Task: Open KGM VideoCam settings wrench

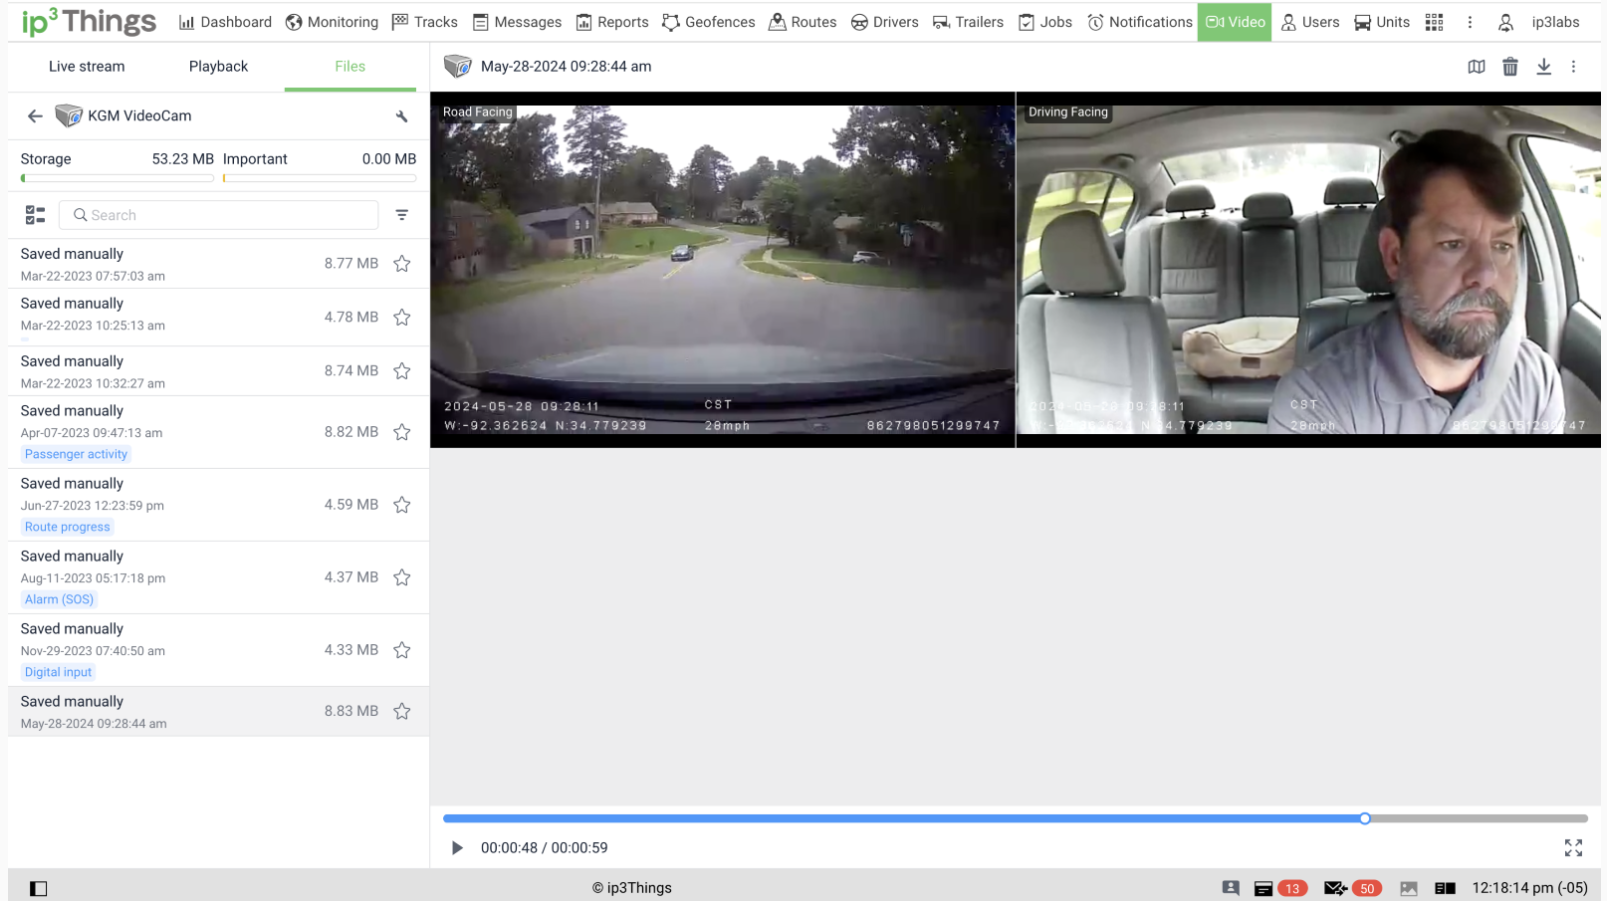Action: pos(402,116)
